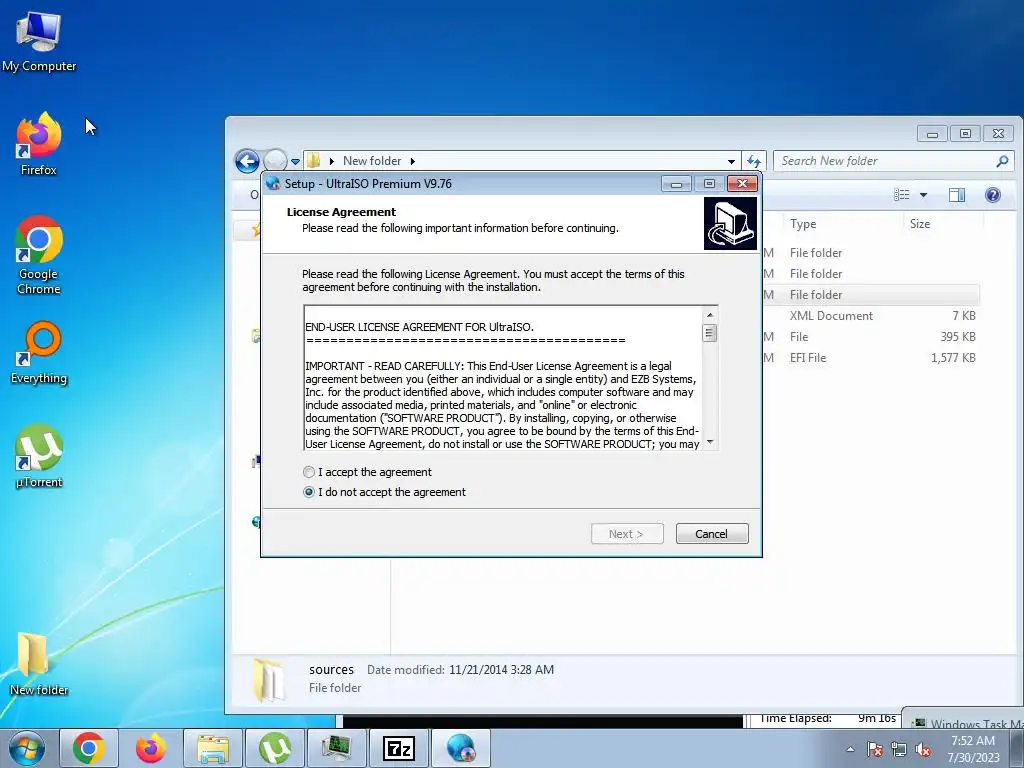The width and height of the screenshot is (1024, 768).
Task: Open Windows Explorer taskbar button
Action: tap(213, 748)
